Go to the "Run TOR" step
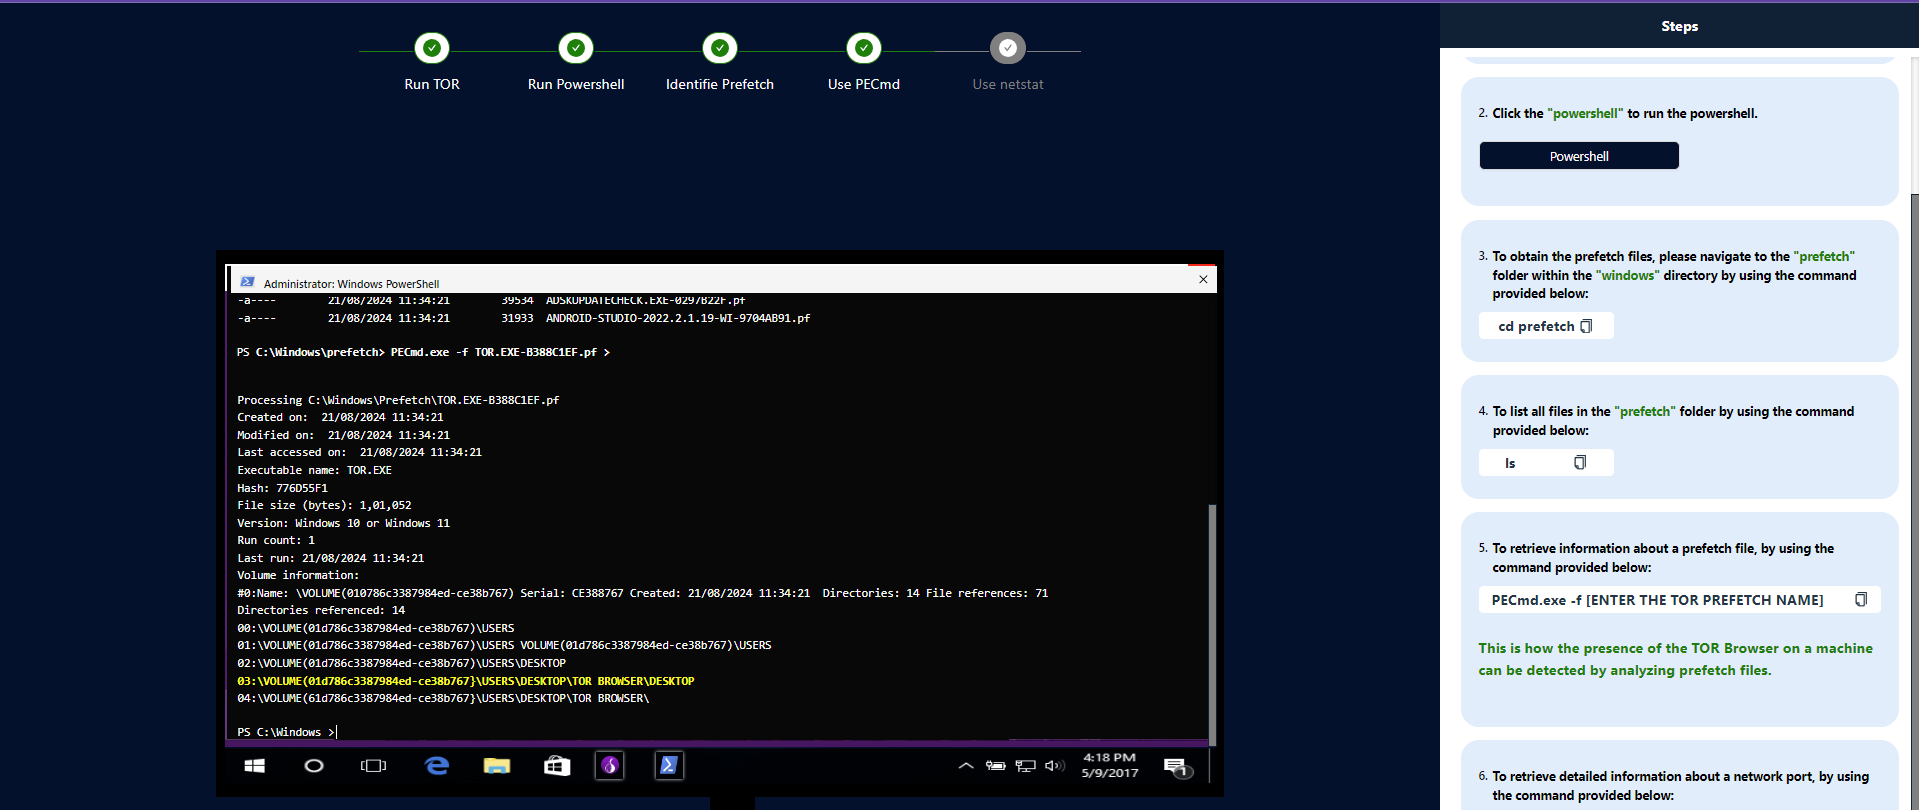This screenshot has height=810, width=1919. (432, 48)
